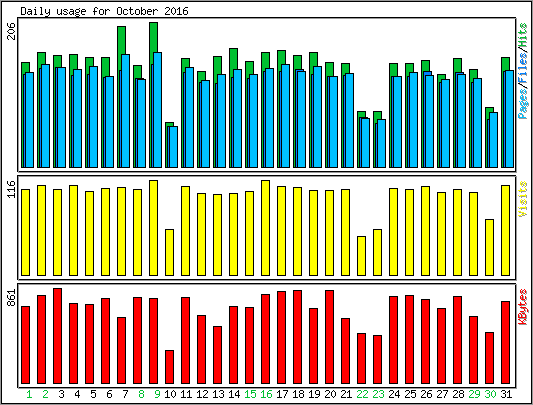The width and height of the screenshot is (533, 405).
Task: Click day label 7 on the x-axis
Action: point(125,394)
